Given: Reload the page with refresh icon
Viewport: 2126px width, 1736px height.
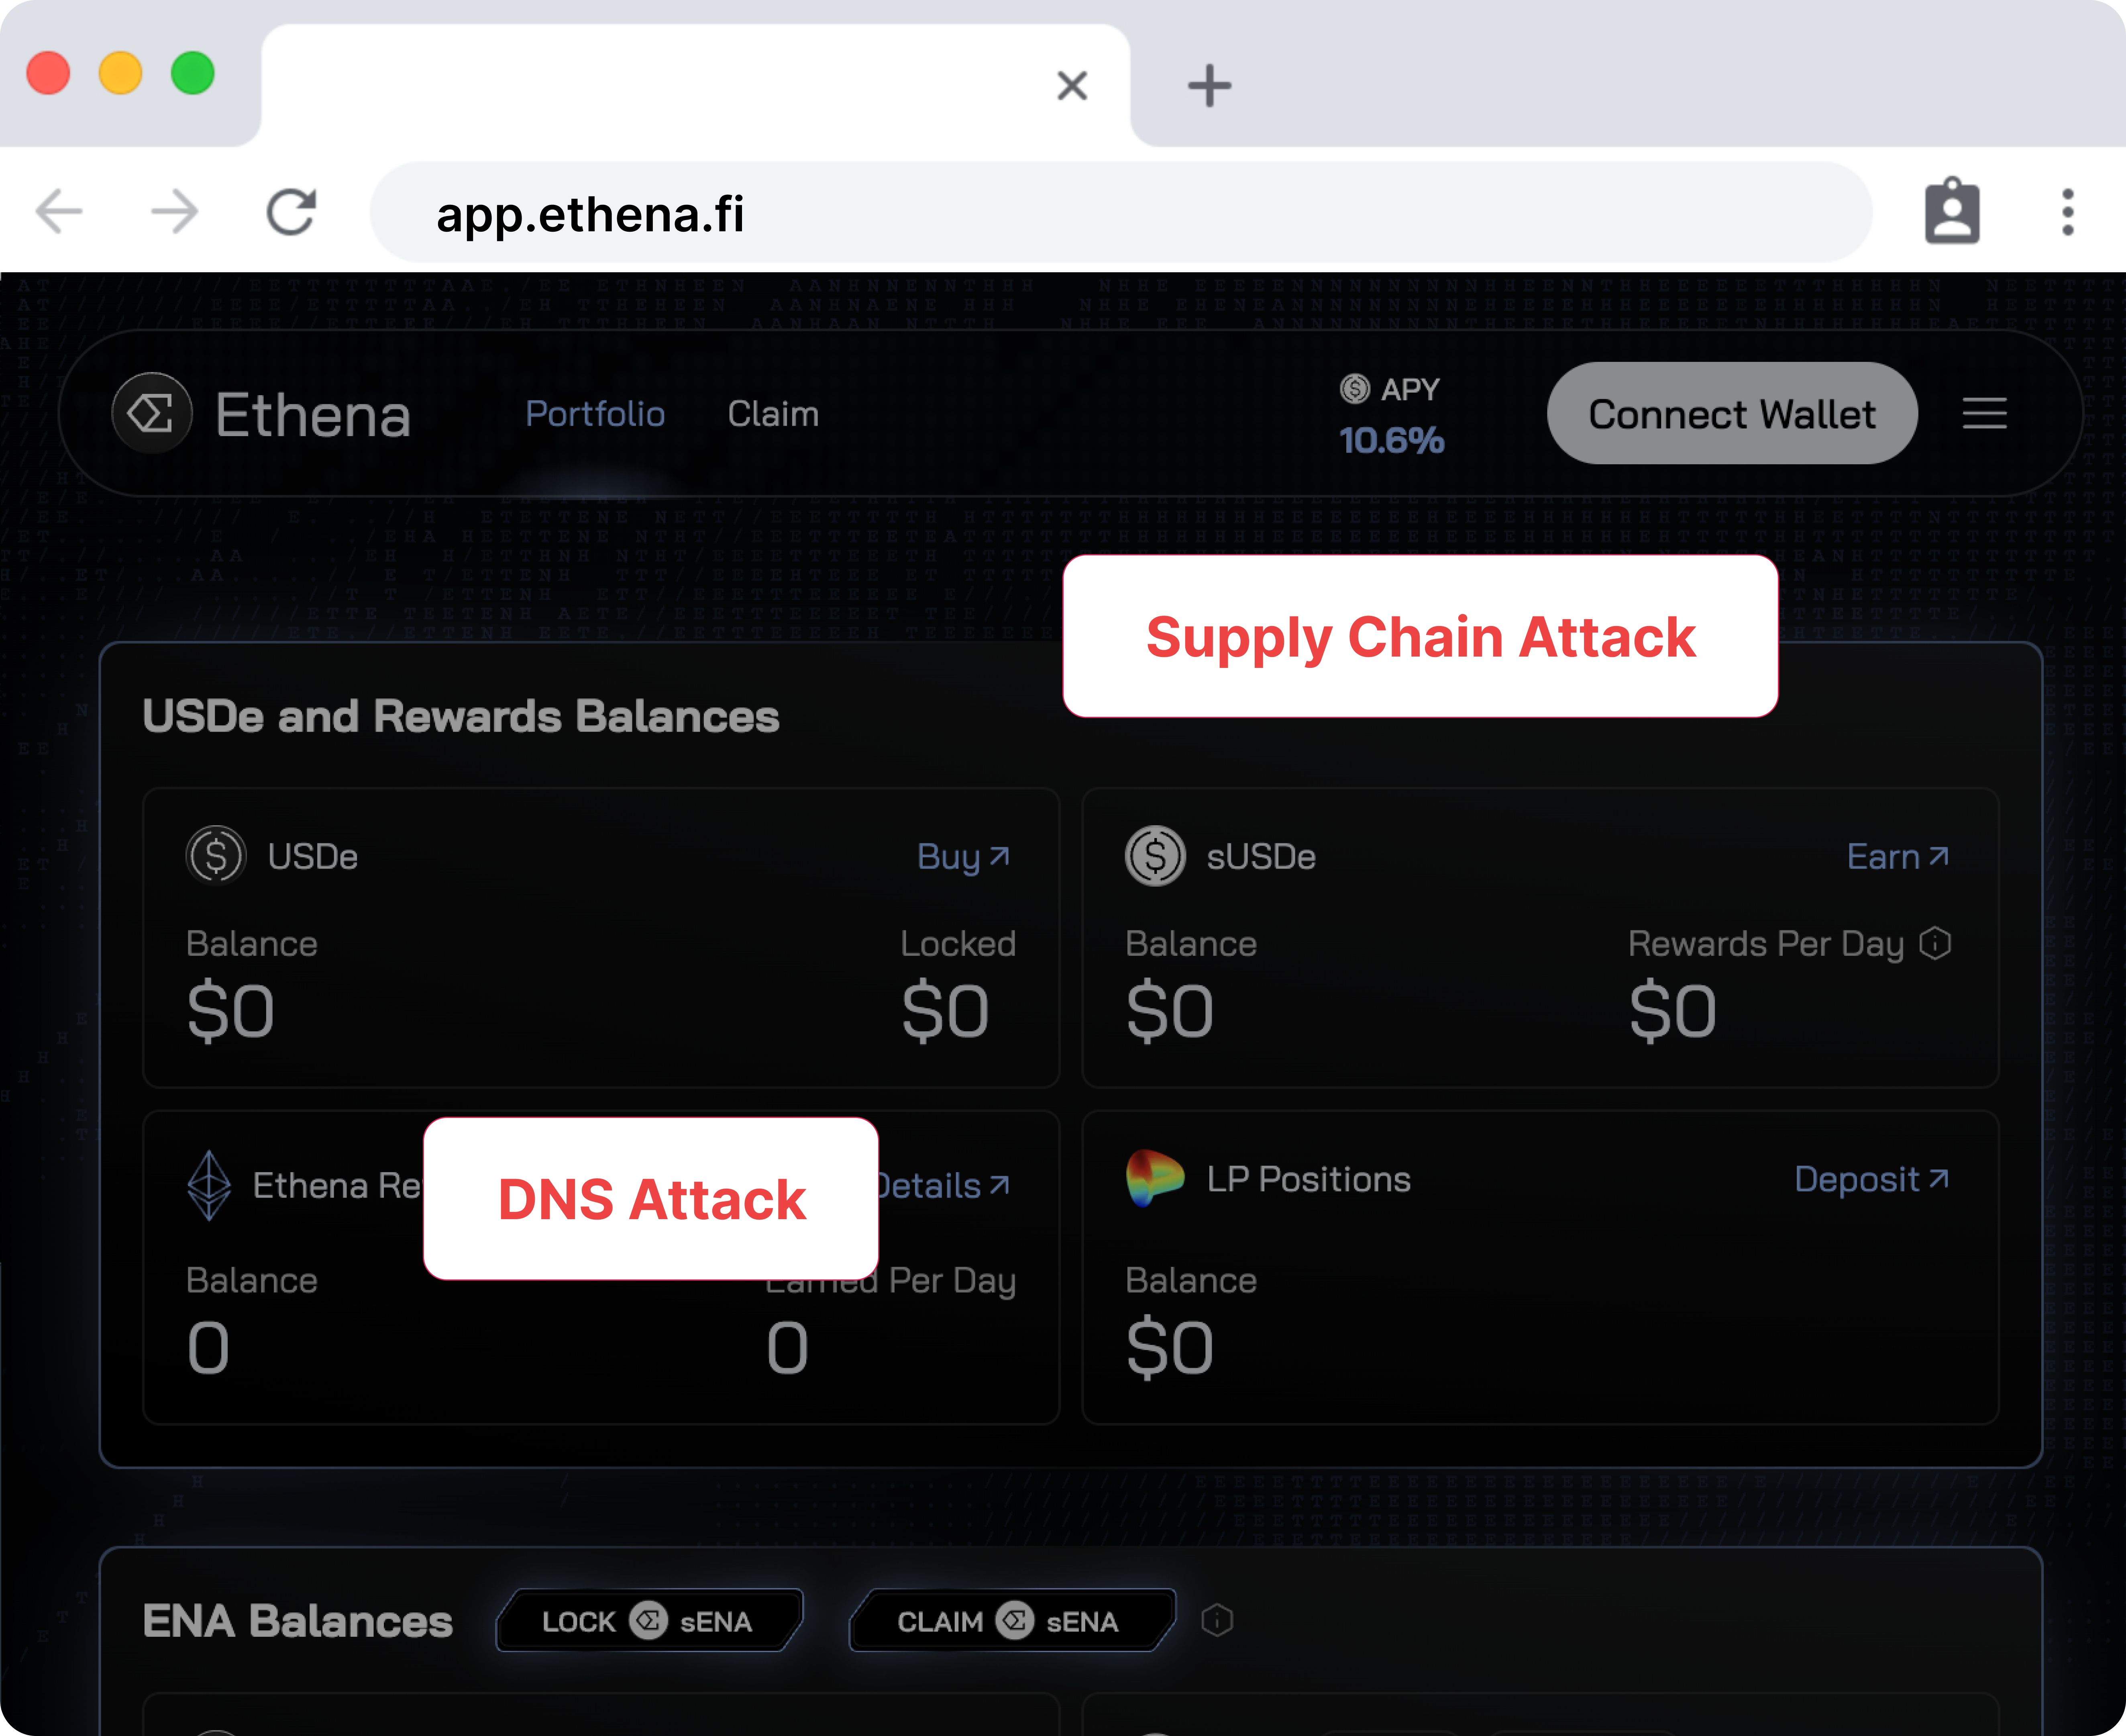Looking at the screenshot, I should point(291,212).
